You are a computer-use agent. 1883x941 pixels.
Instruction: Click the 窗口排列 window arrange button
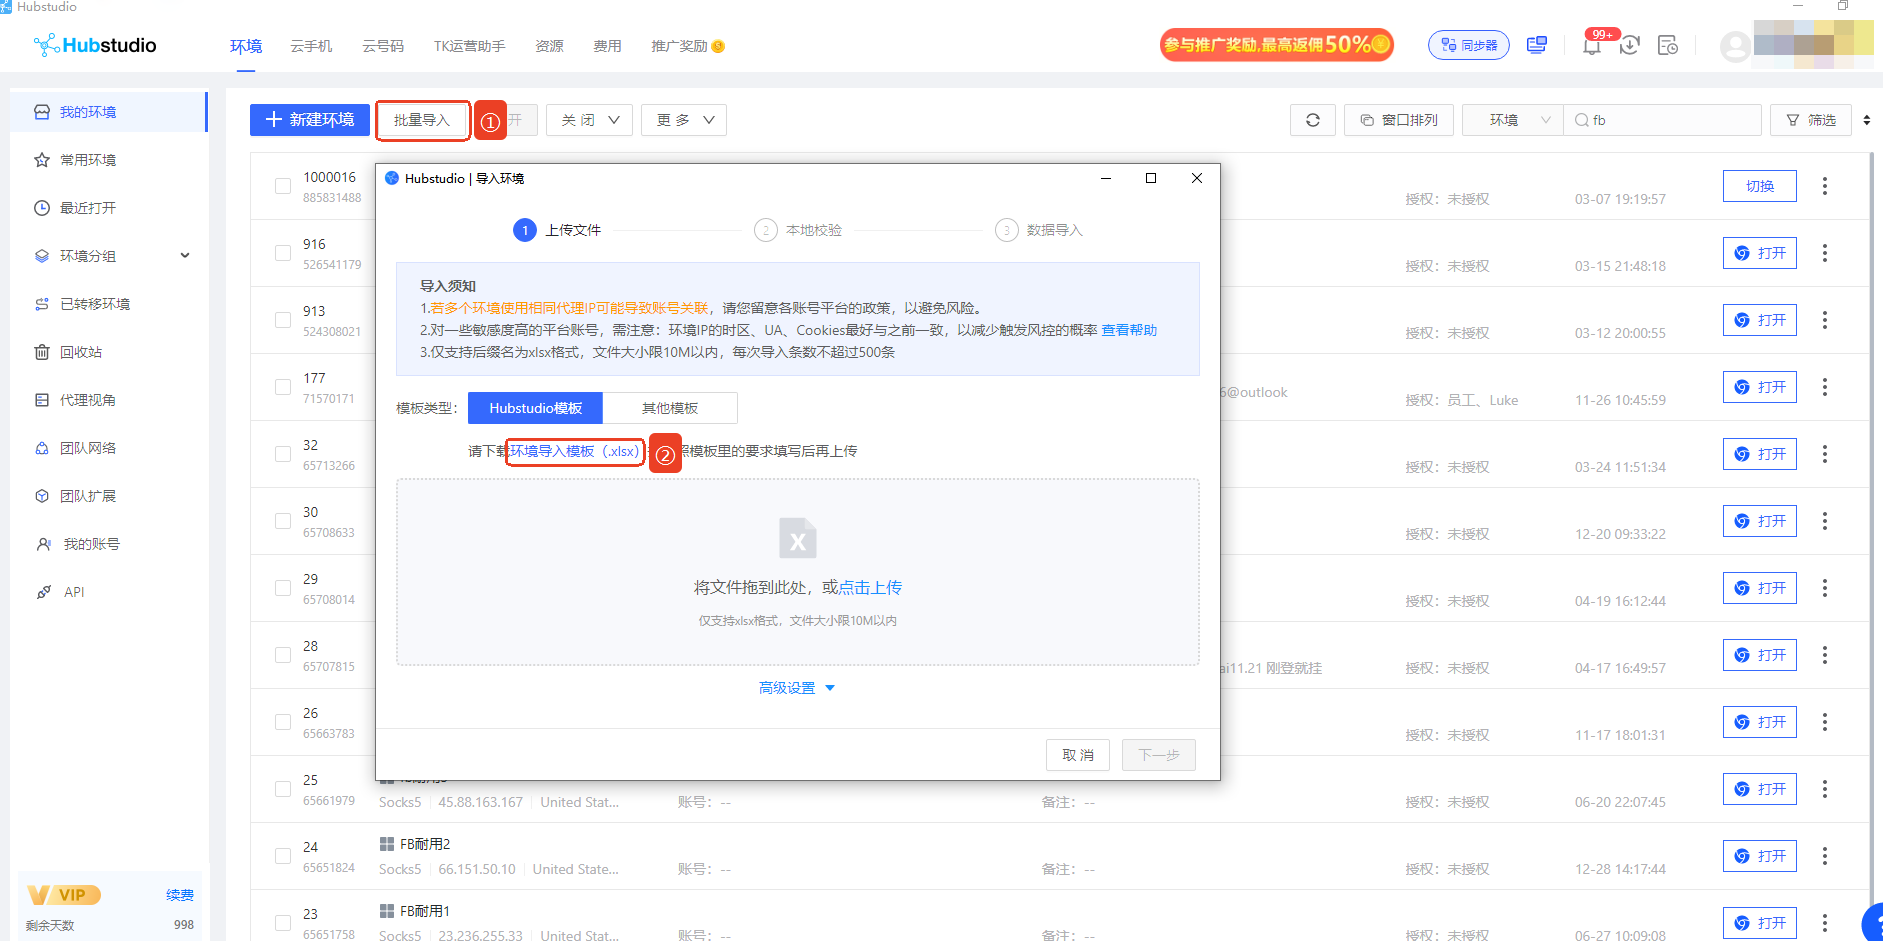tap(1398, 120)
